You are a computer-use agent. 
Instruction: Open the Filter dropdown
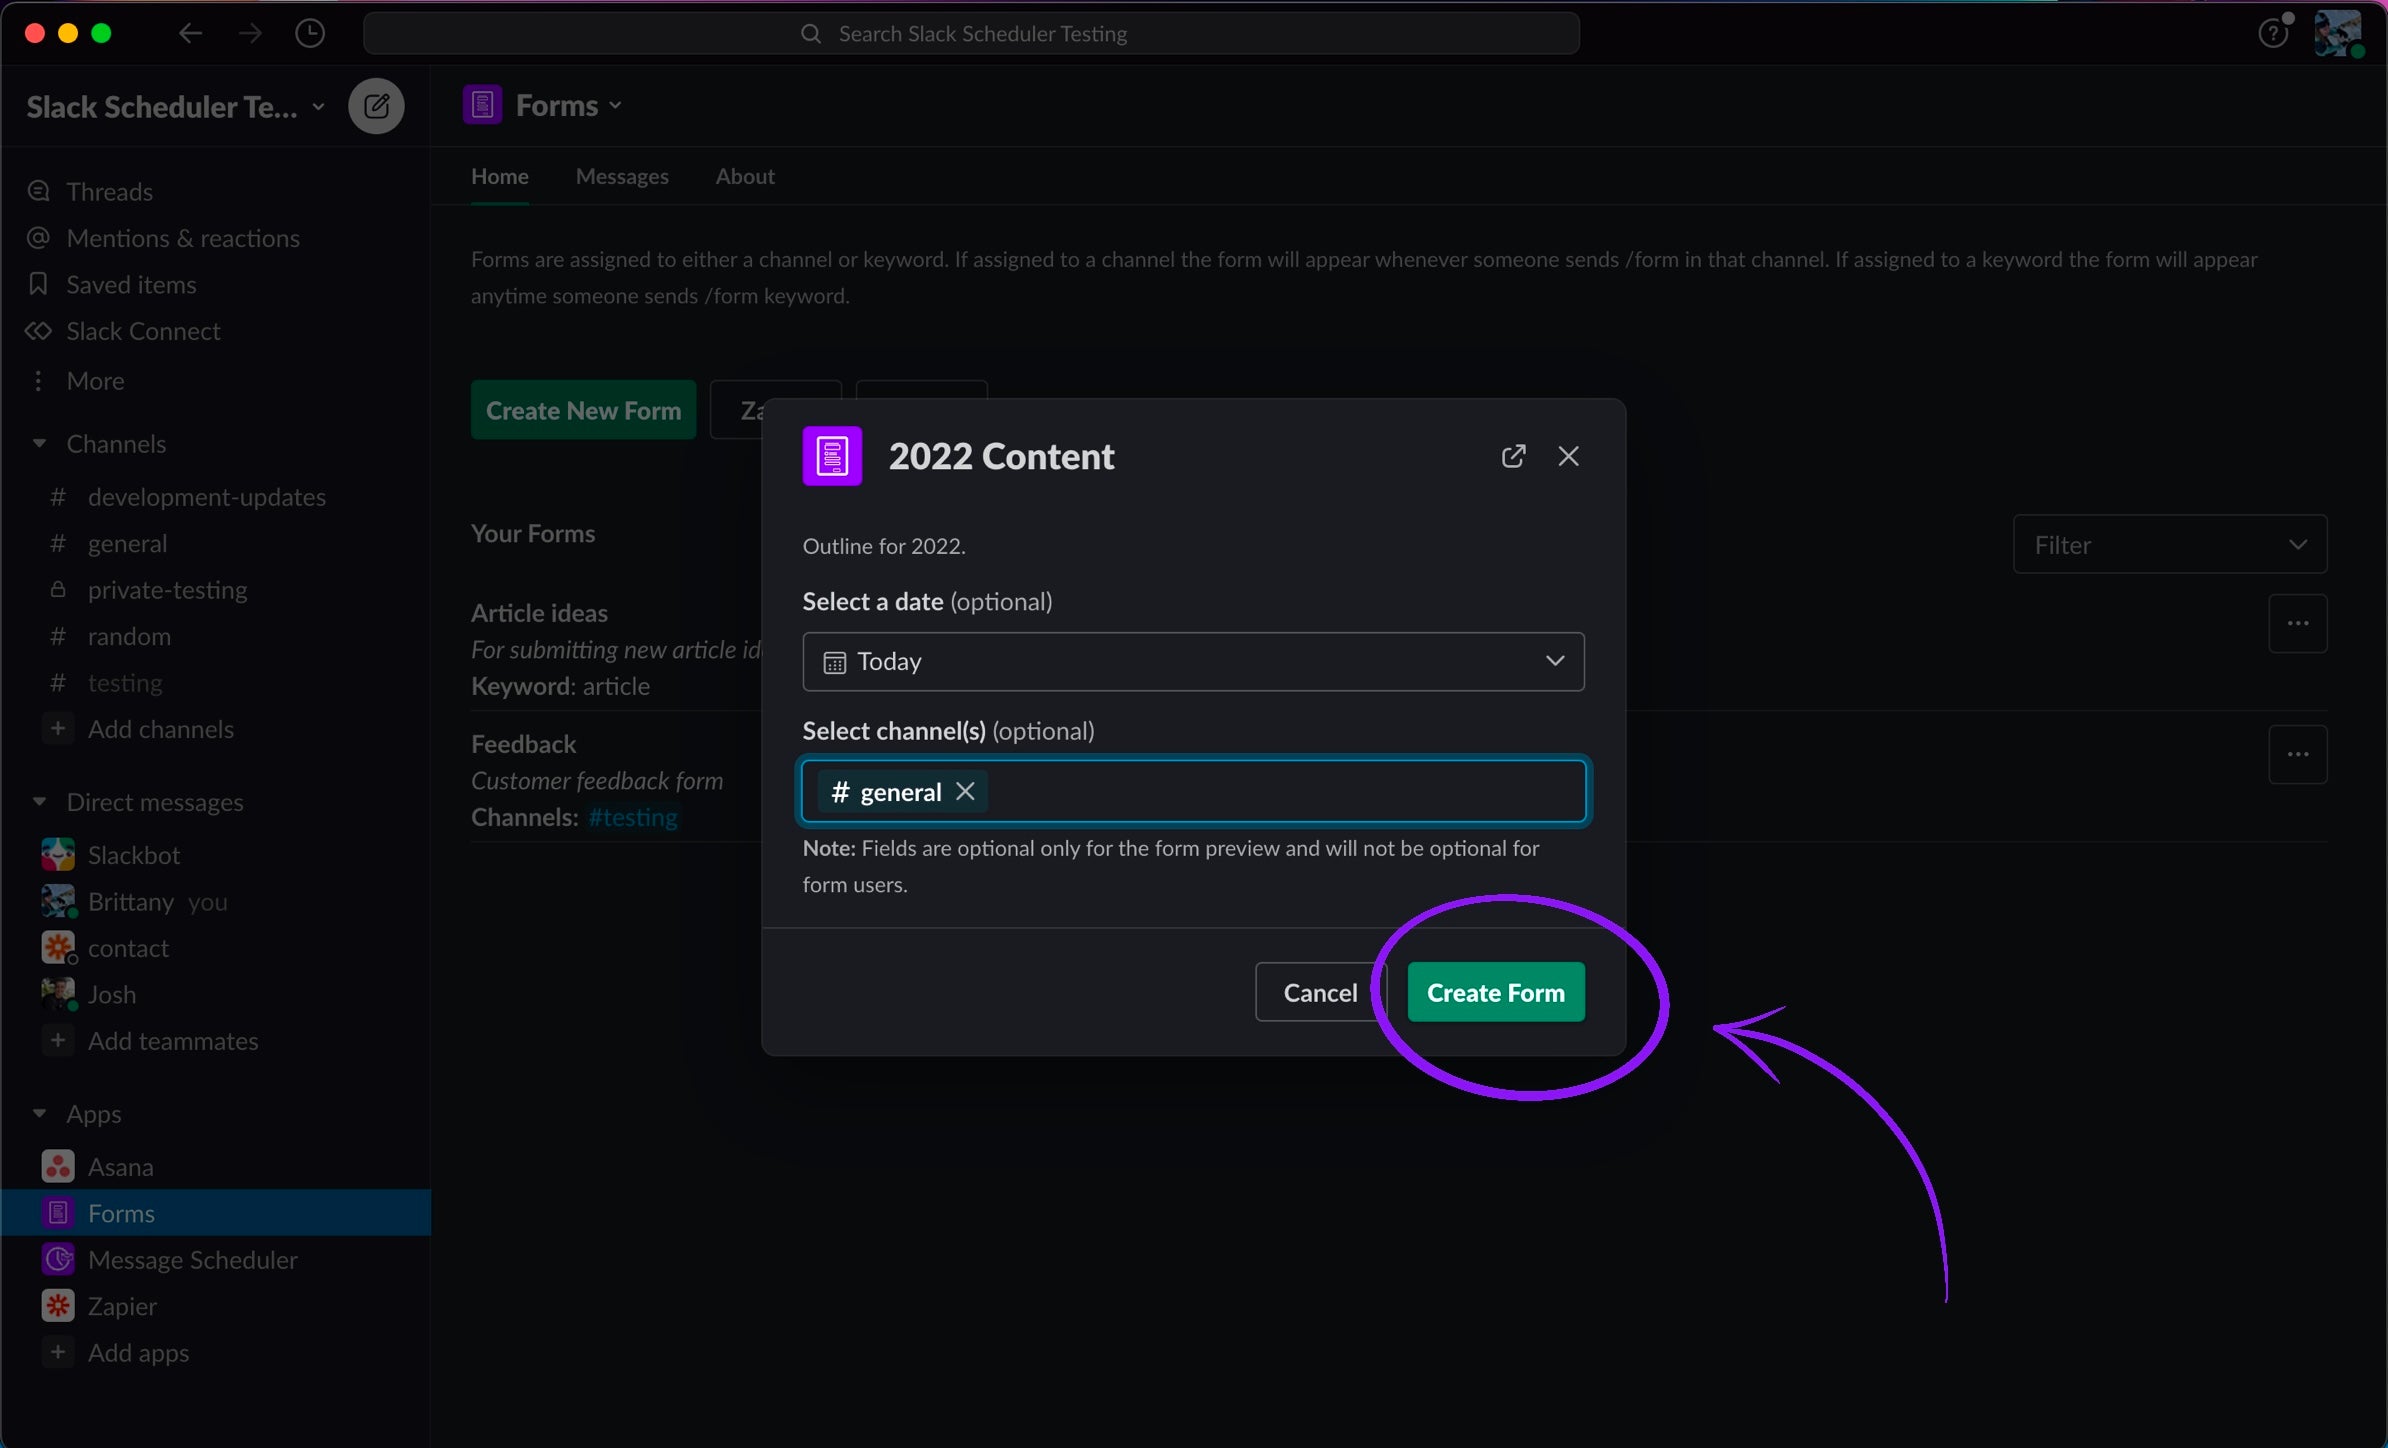[x=2169, y=544]
